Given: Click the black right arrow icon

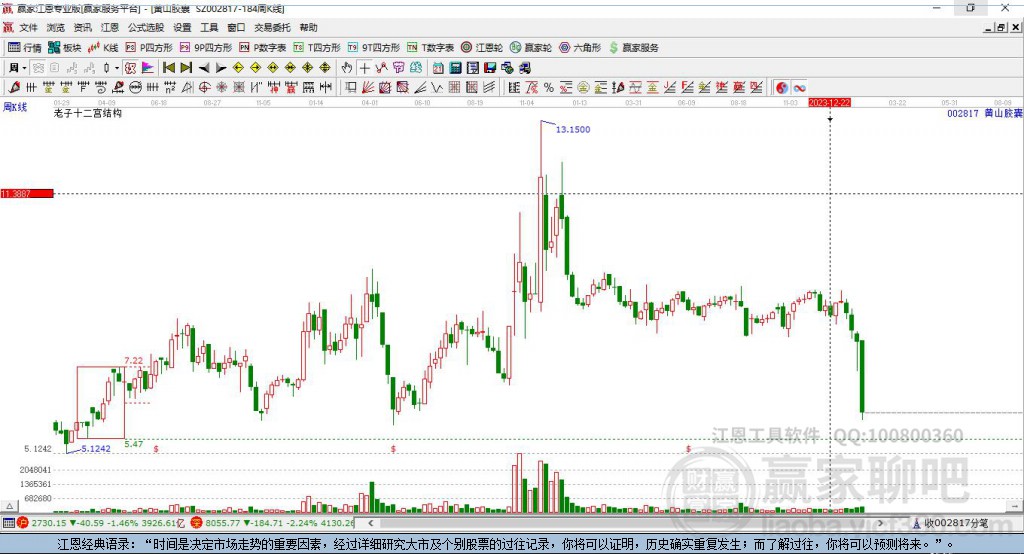Looking at the screenshot, I should [221, 68].
